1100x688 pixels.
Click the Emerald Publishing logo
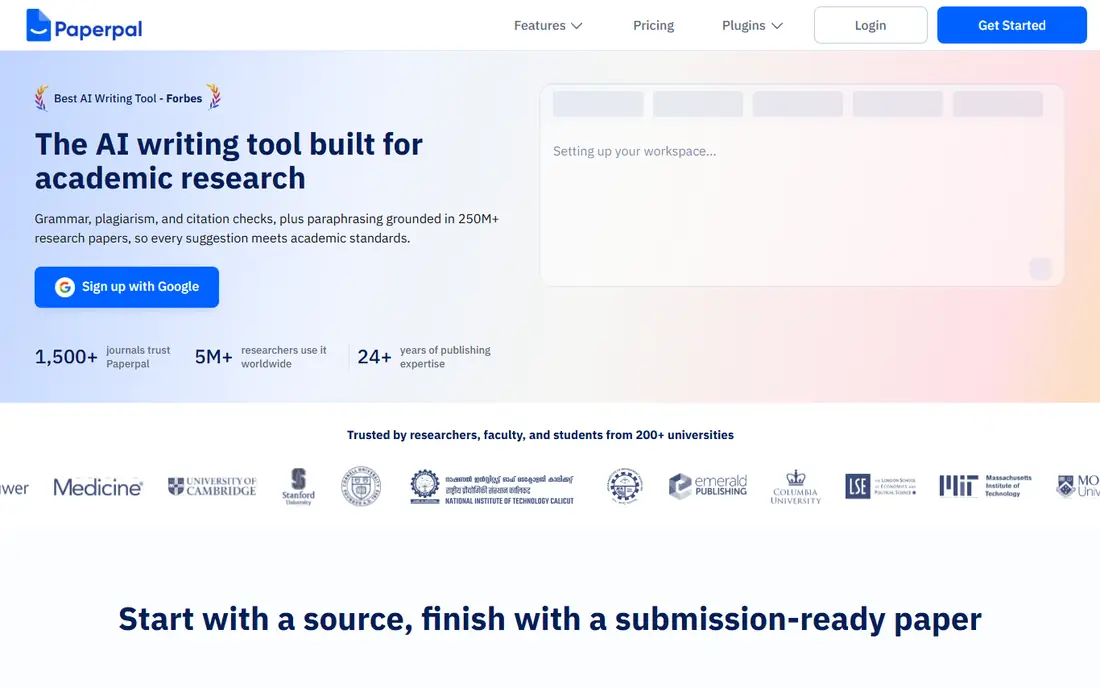tap(708, 486)
